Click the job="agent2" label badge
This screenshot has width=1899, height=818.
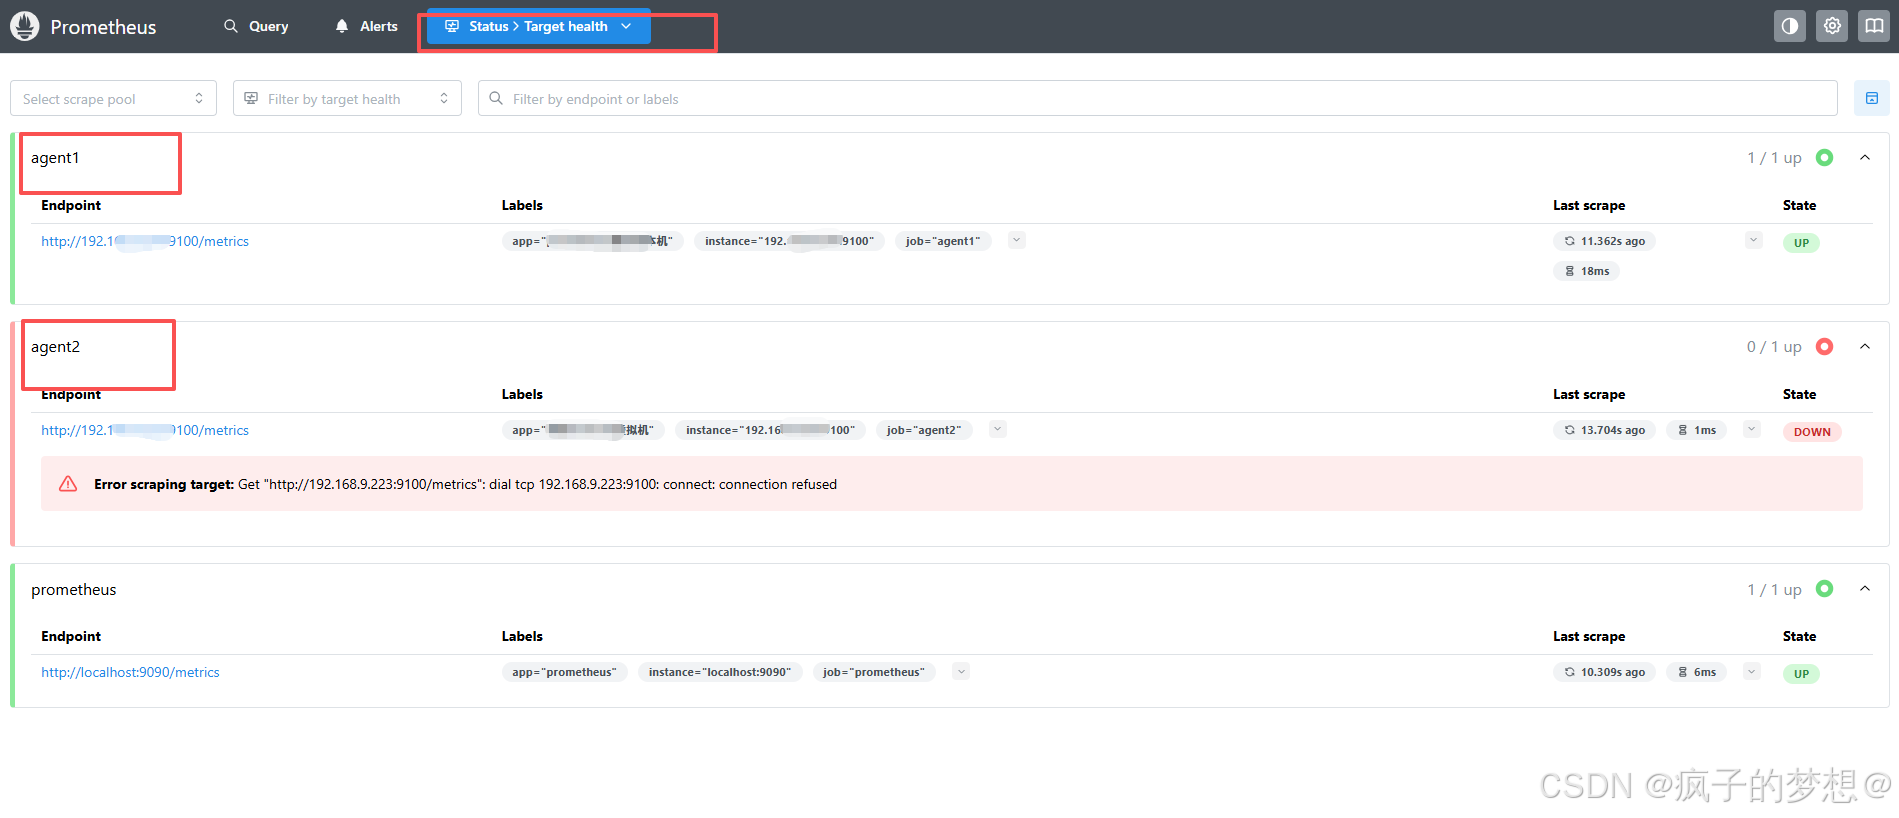tap(923, 430)
